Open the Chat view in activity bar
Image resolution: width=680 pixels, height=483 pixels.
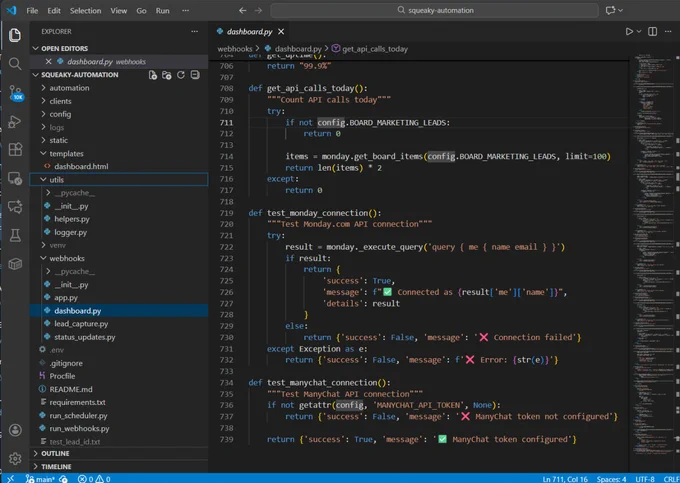[15, 206]
